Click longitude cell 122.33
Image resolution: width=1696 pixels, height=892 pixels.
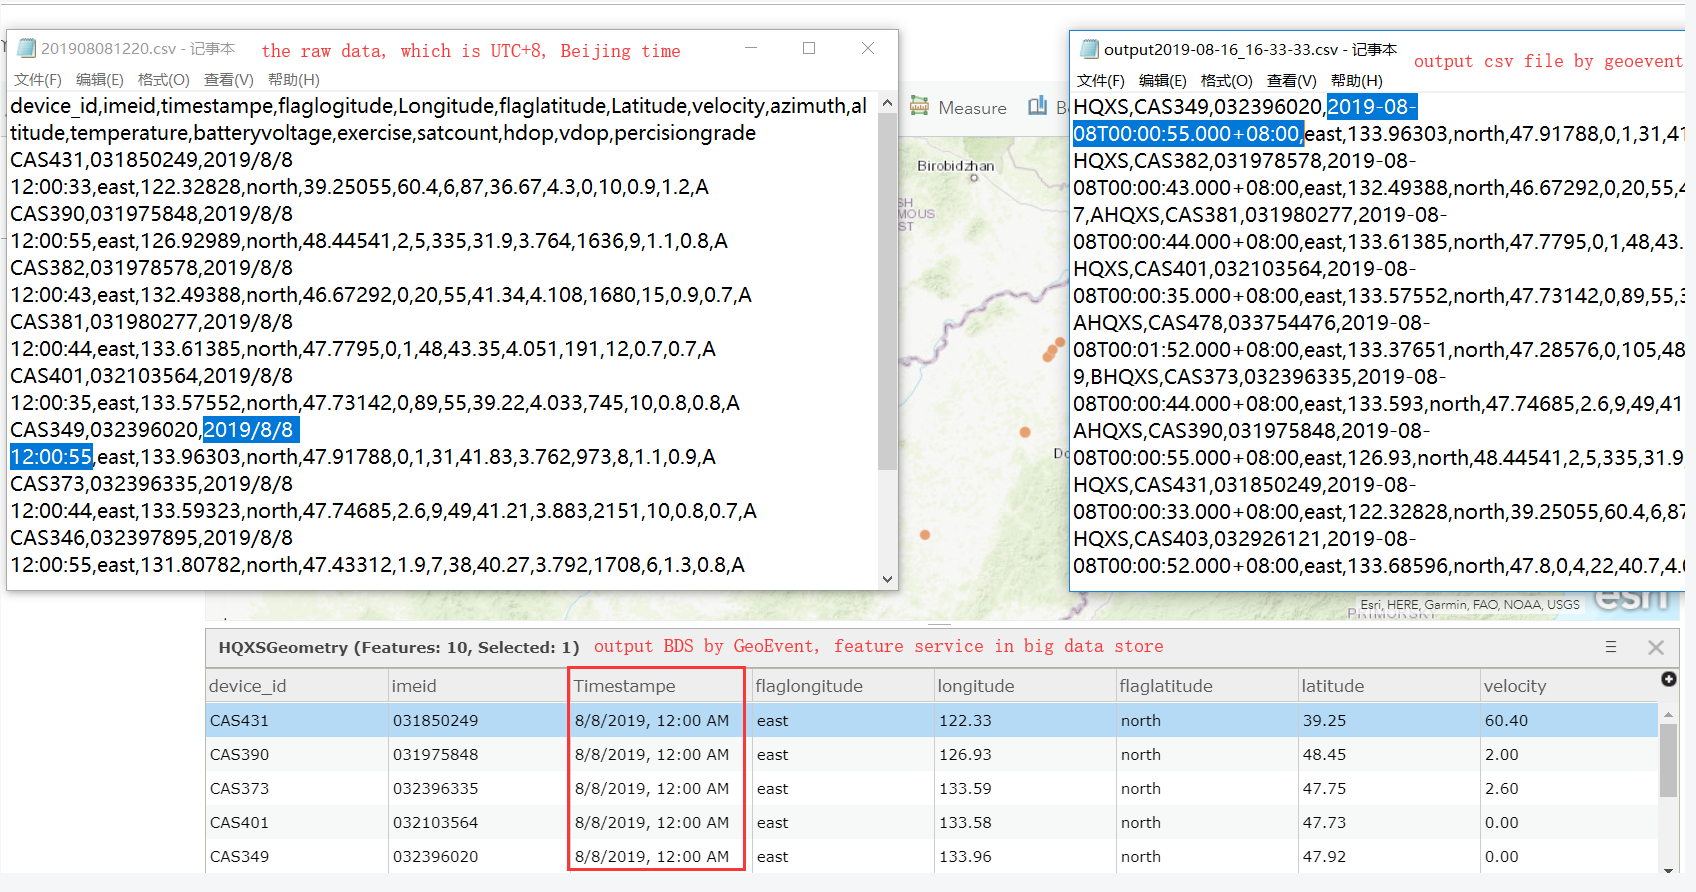(x=1025, y=720)
